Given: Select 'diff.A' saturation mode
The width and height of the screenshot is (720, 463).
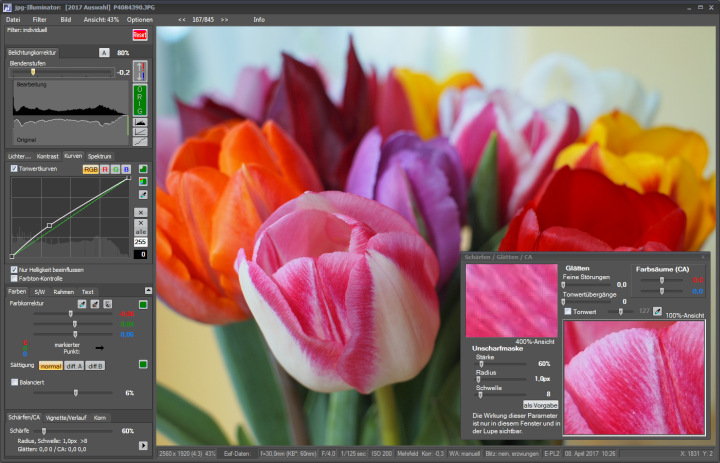Looking at the screenshot, I should [x=74, y=366].
